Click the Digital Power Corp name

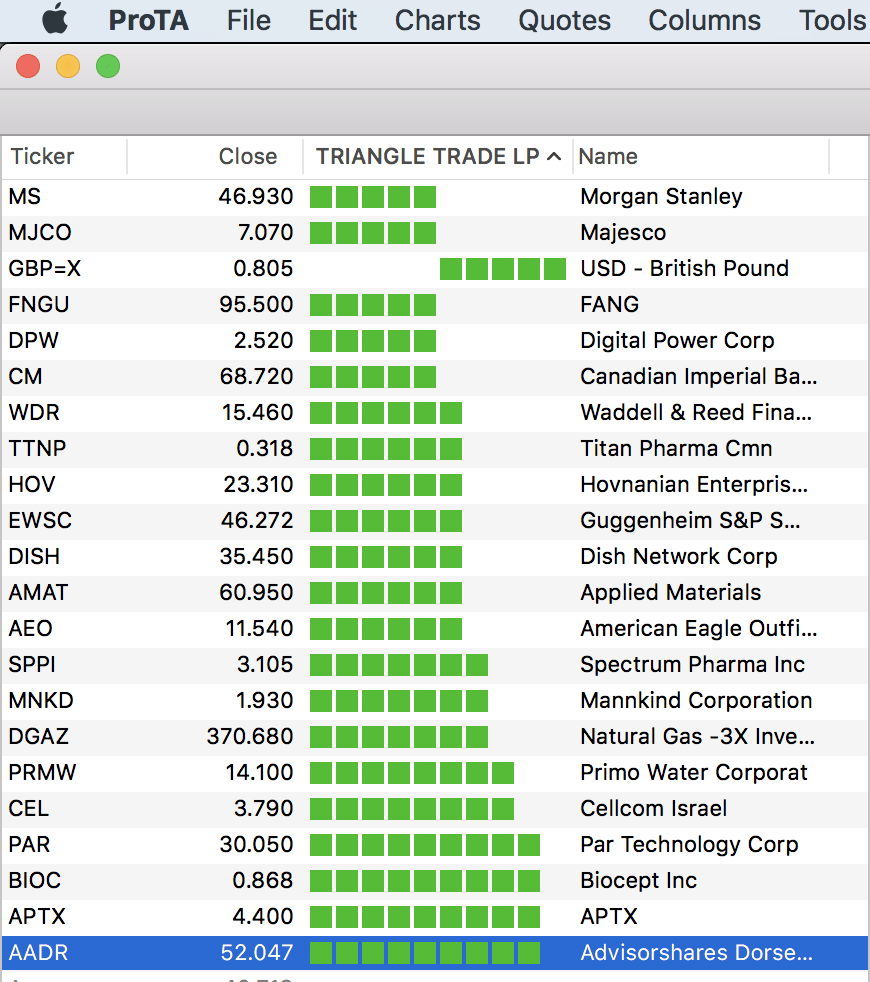pyautogui.click(x=677, y=341)
